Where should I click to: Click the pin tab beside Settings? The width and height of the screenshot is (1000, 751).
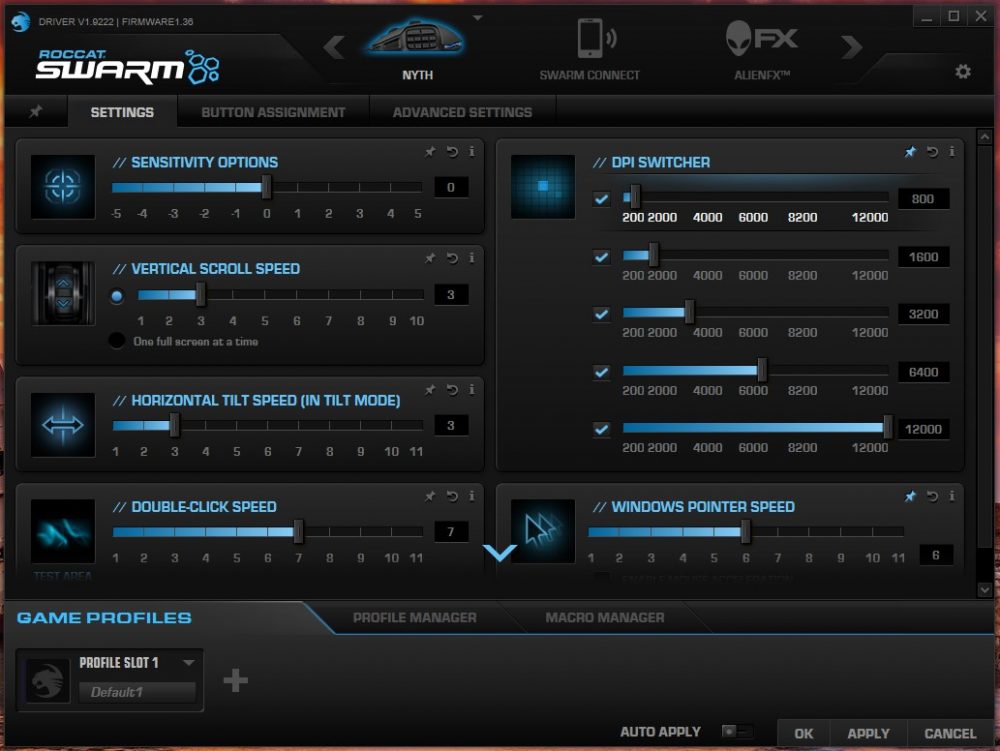35,112
